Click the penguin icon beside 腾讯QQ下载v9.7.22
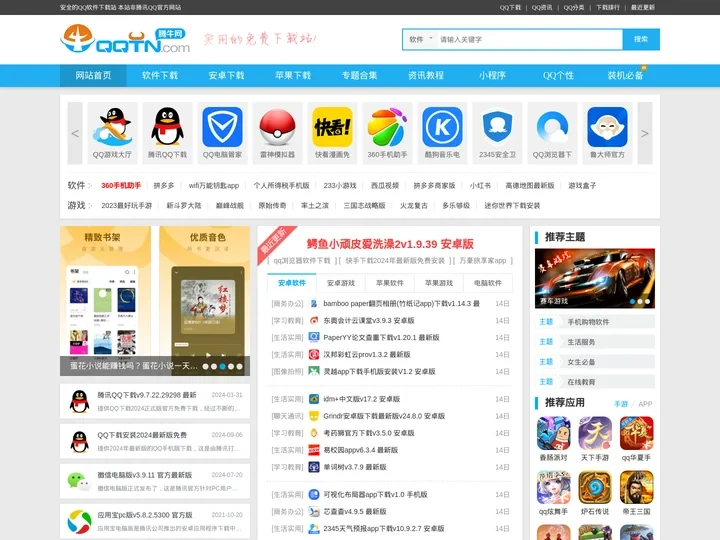Viewport: 720px width, 540px height. [x=79, y=401]
